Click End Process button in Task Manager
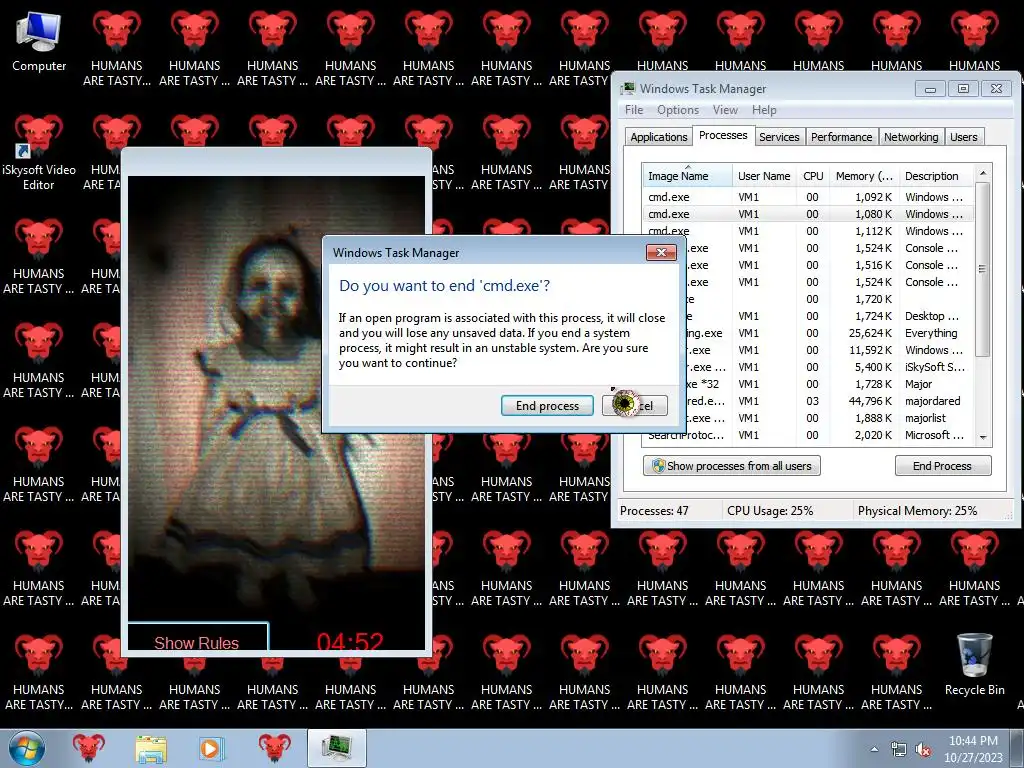Viewport: 1024px width, 768px height. (x=942, y=466)
